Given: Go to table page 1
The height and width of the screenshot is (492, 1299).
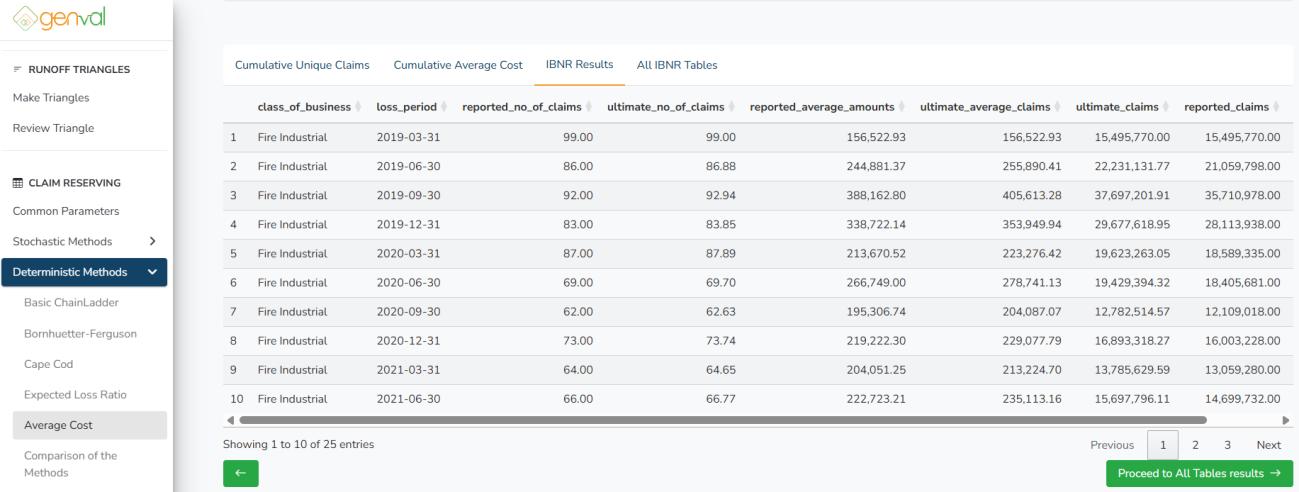Looking at the screenshot, I should click(x=1163, y=445).
